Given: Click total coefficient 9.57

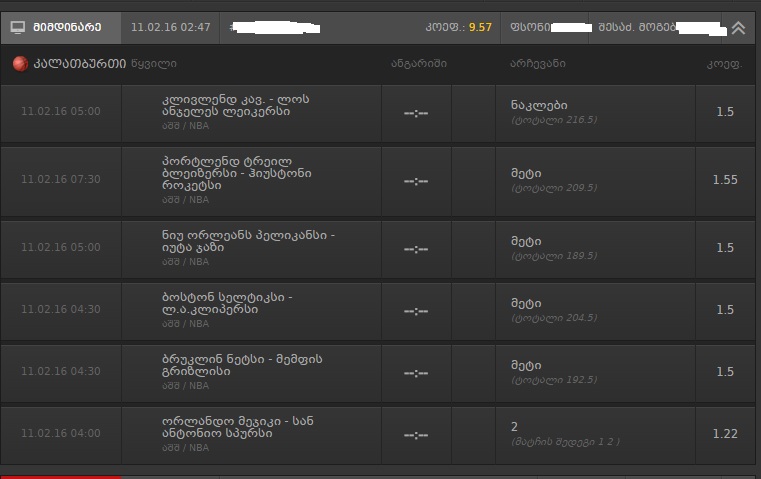Looking at the screenshot, I should pos(480,27).
